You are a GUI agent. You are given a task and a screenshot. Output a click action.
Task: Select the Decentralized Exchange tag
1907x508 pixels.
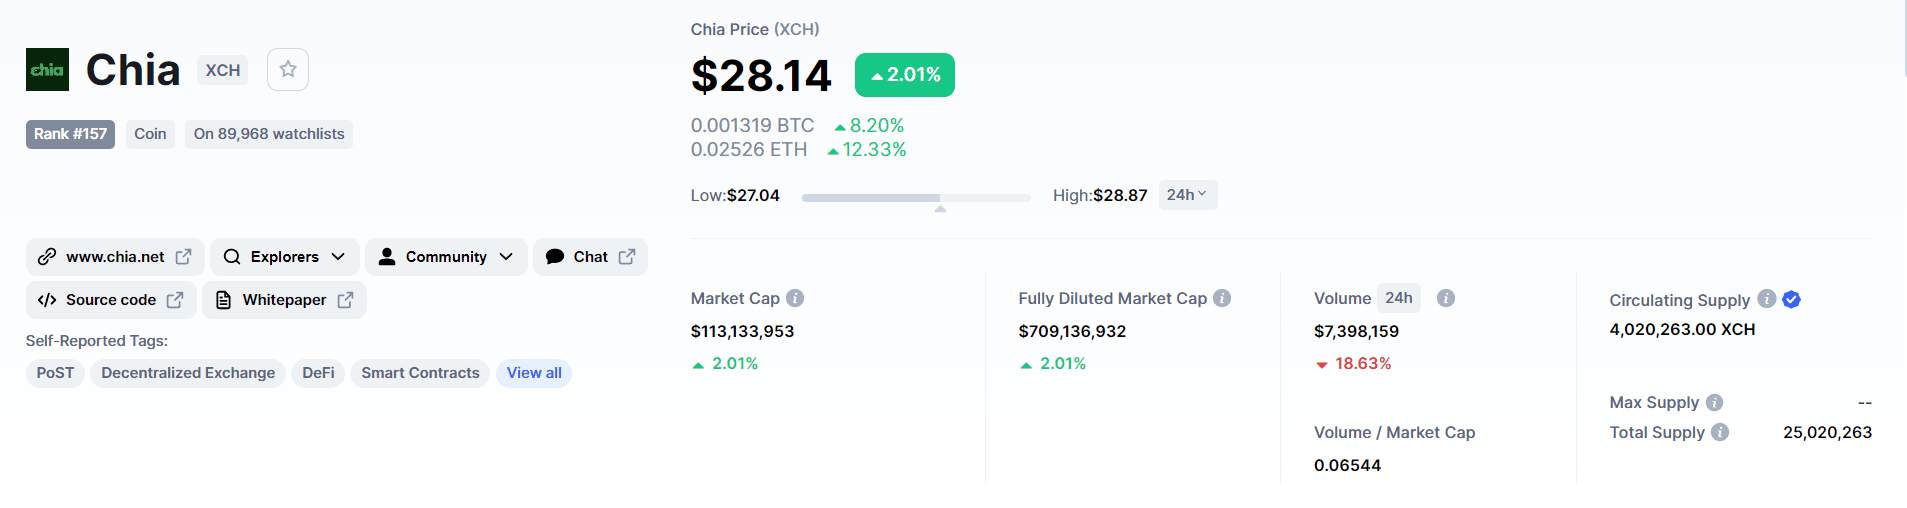(x=188, y=373)
